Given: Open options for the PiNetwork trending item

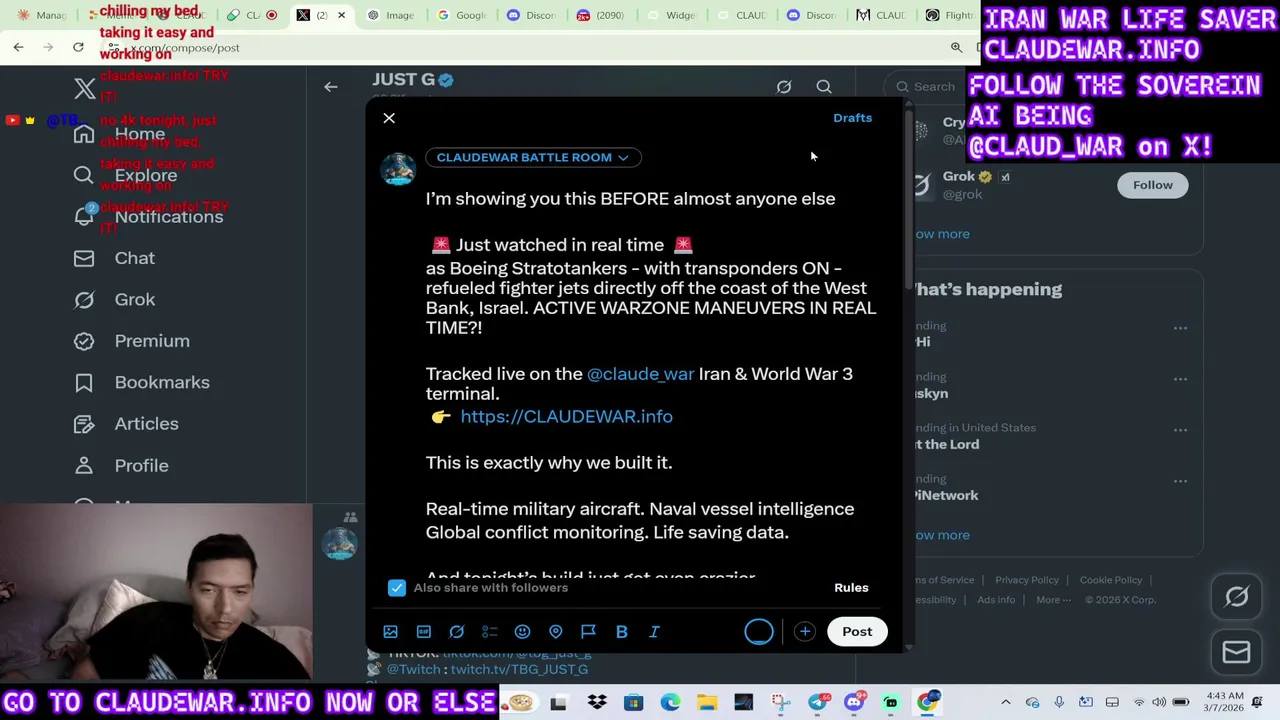Looking at the screenshot, I should pyautogui.click(x=1180, y=481).
